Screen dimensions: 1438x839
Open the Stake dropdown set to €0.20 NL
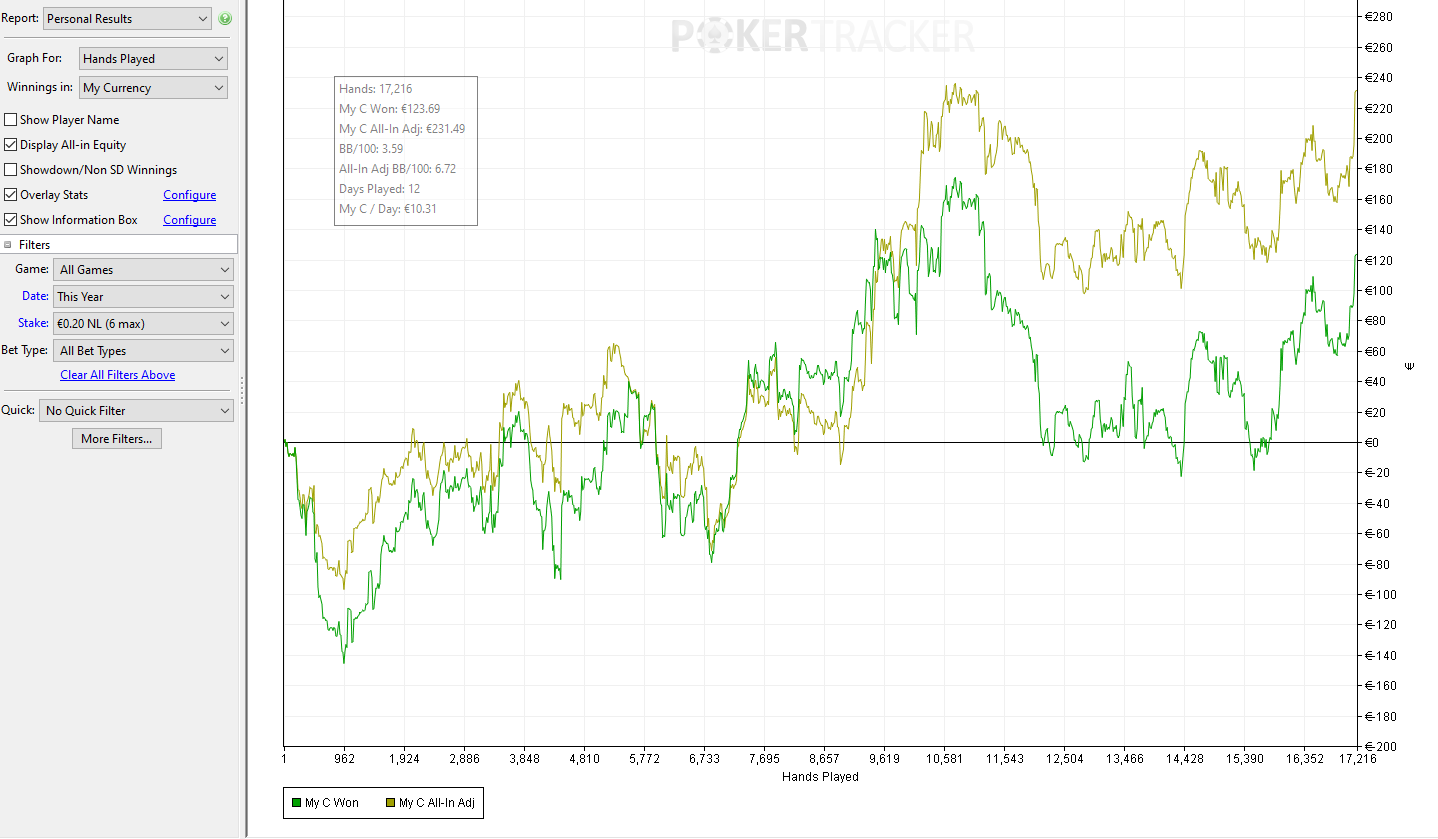pos(143,324)
